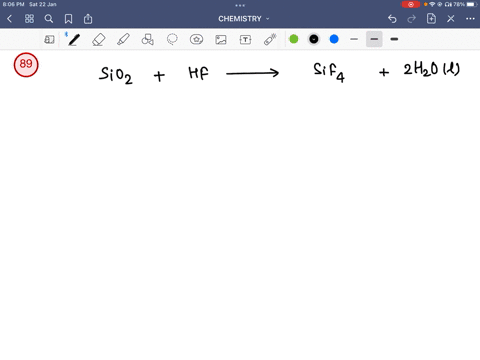Select the Highlighter tool
This screenshot has height=360, width=480.
pos(123,39)
